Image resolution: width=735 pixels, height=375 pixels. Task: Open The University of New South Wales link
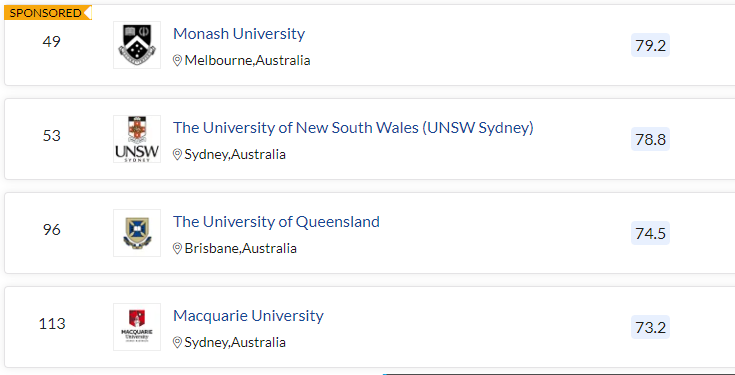tap(353, 128)
